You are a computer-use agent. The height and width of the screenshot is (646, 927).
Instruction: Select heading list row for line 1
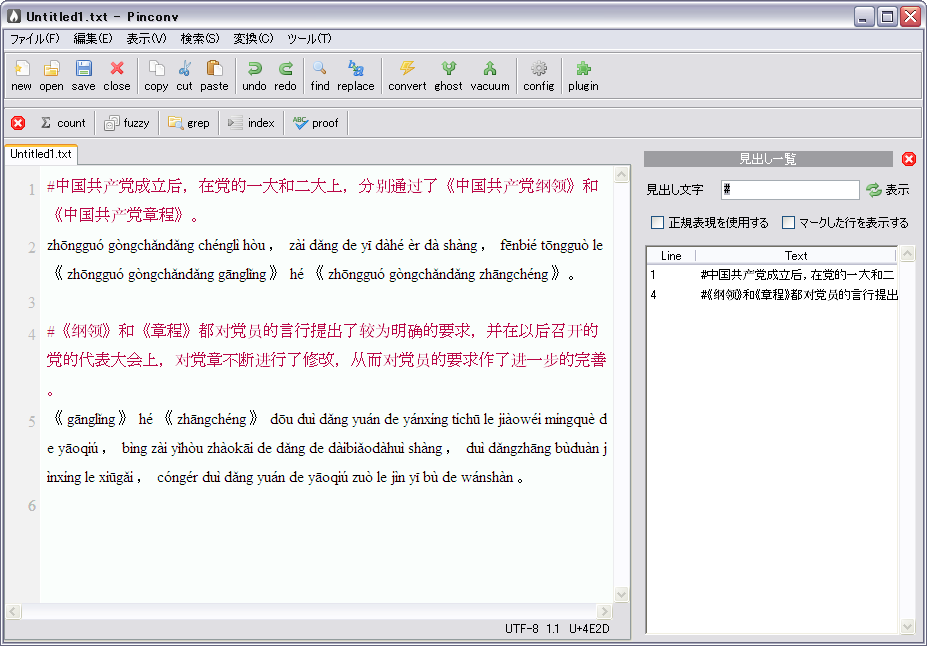(772, 275)
